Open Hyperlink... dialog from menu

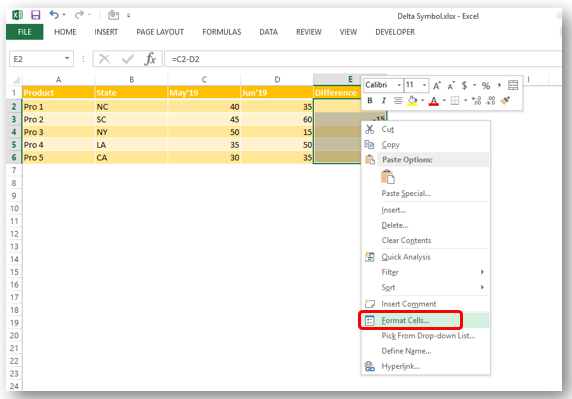click(425, 366)
